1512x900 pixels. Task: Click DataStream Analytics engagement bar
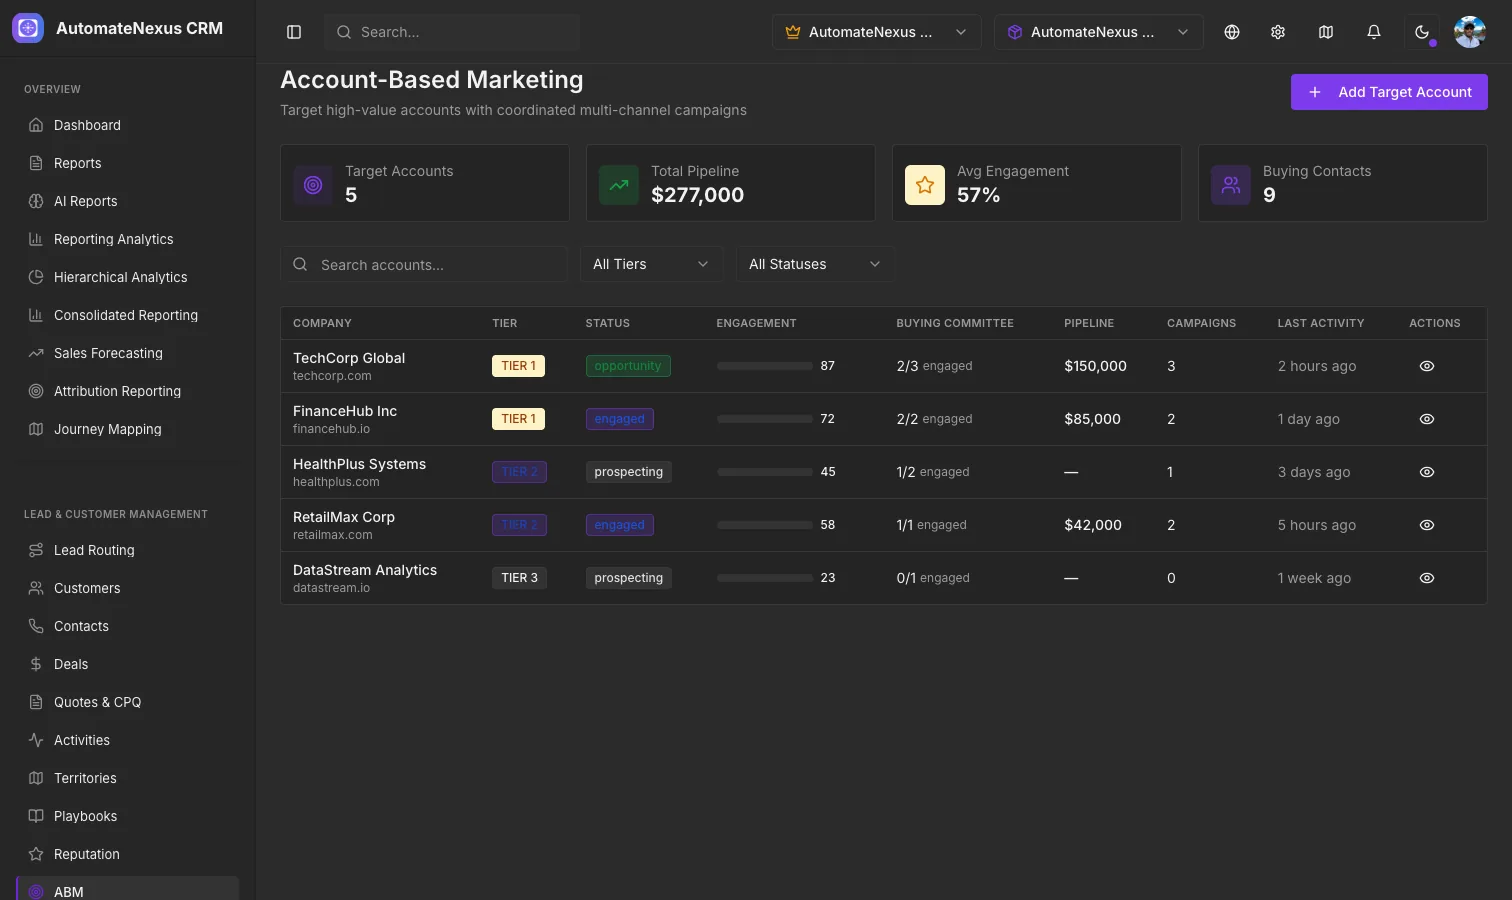[765, 578]
